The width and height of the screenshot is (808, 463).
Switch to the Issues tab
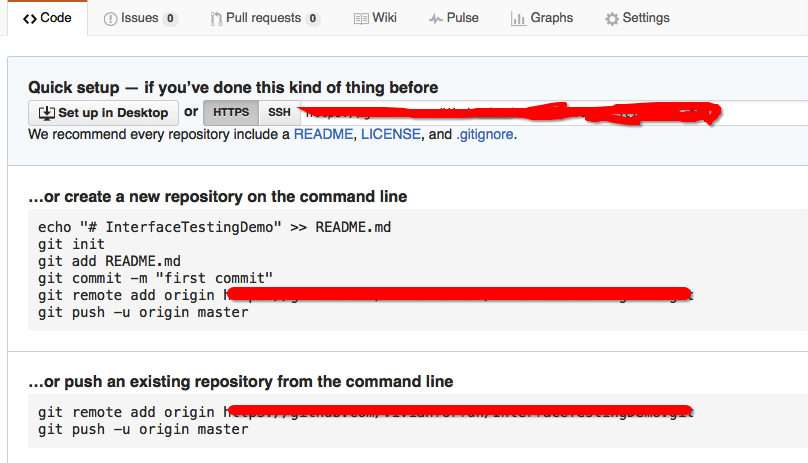tap(140, 18)
